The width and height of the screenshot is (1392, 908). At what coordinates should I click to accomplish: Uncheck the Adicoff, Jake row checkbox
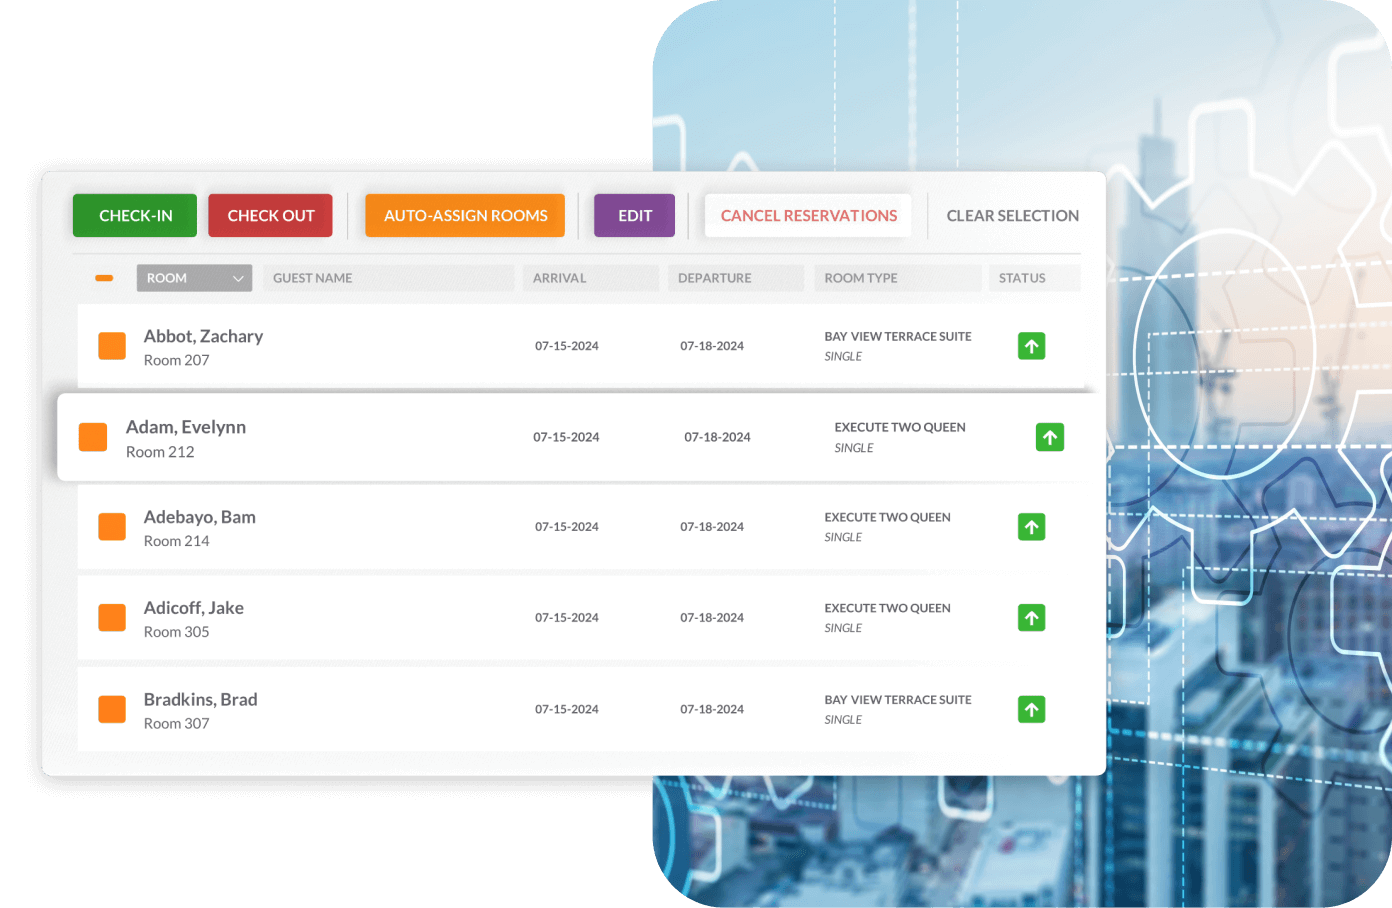(x=112, y=618)
